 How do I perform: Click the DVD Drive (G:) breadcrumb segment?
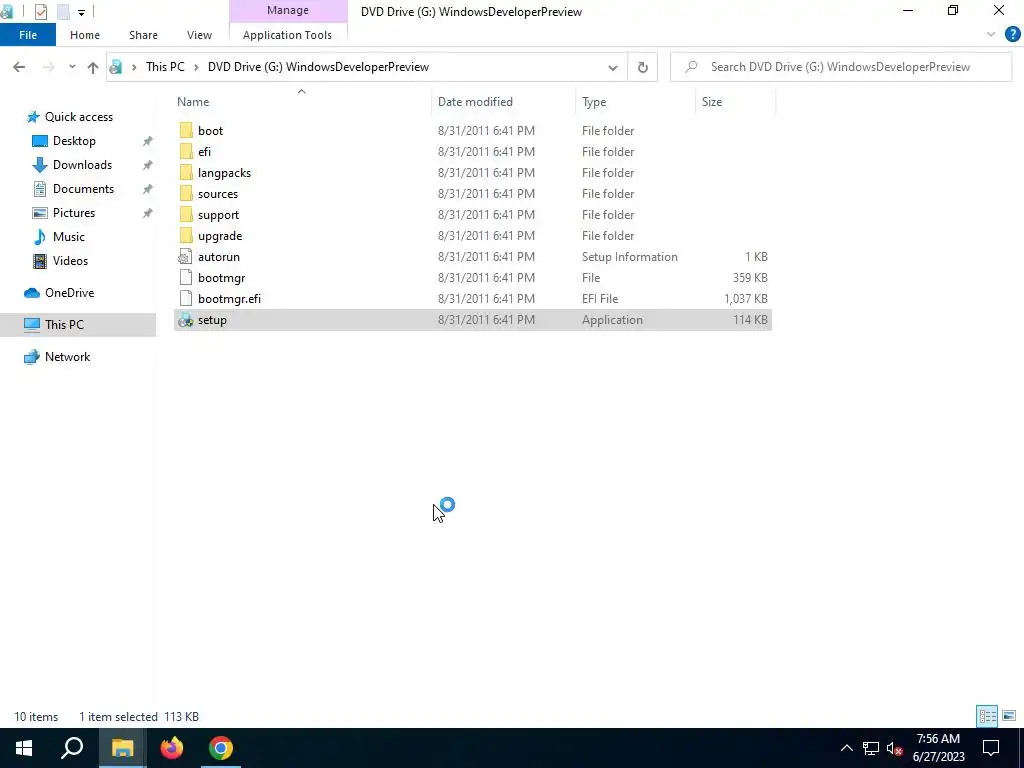(x=318, y=67)
